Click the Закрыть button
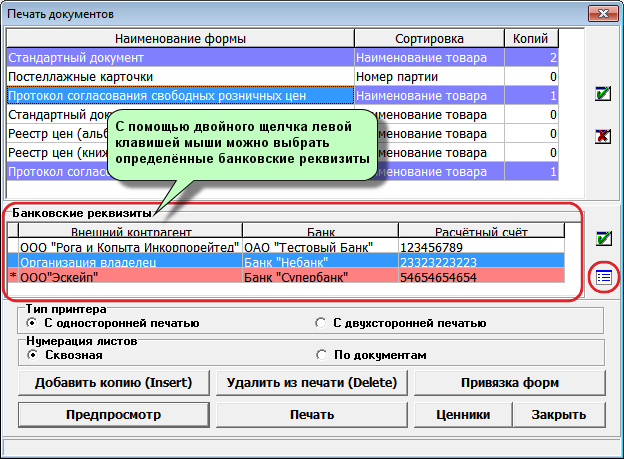The height and width of the screenshot is (459, 624). pos(559,415)
